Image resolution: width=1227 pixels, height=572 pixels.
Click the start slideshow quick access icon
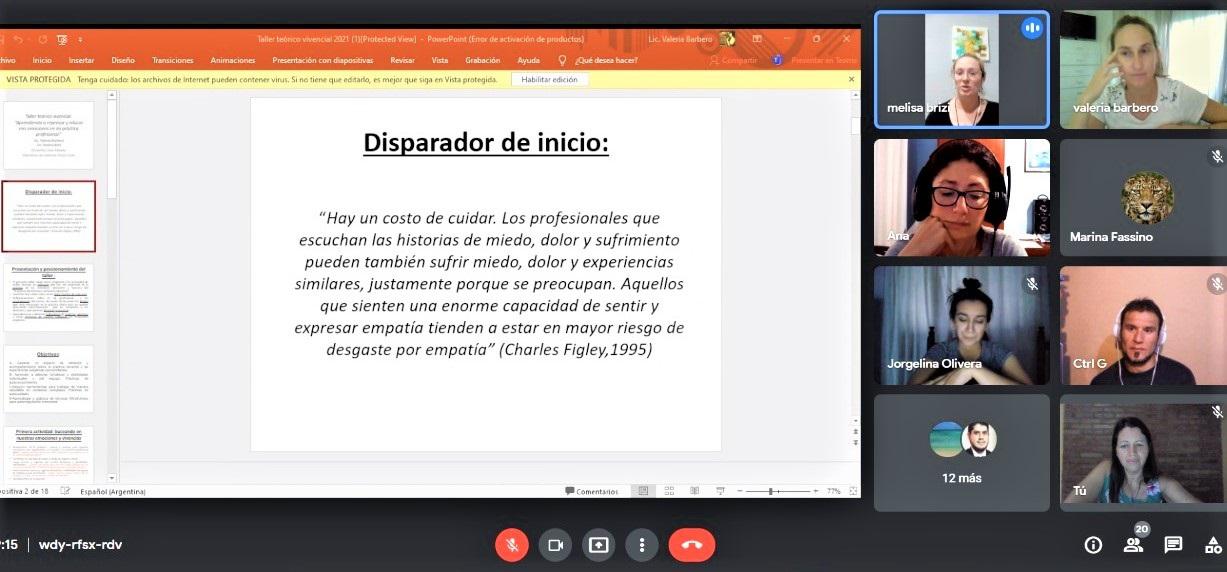62,39
